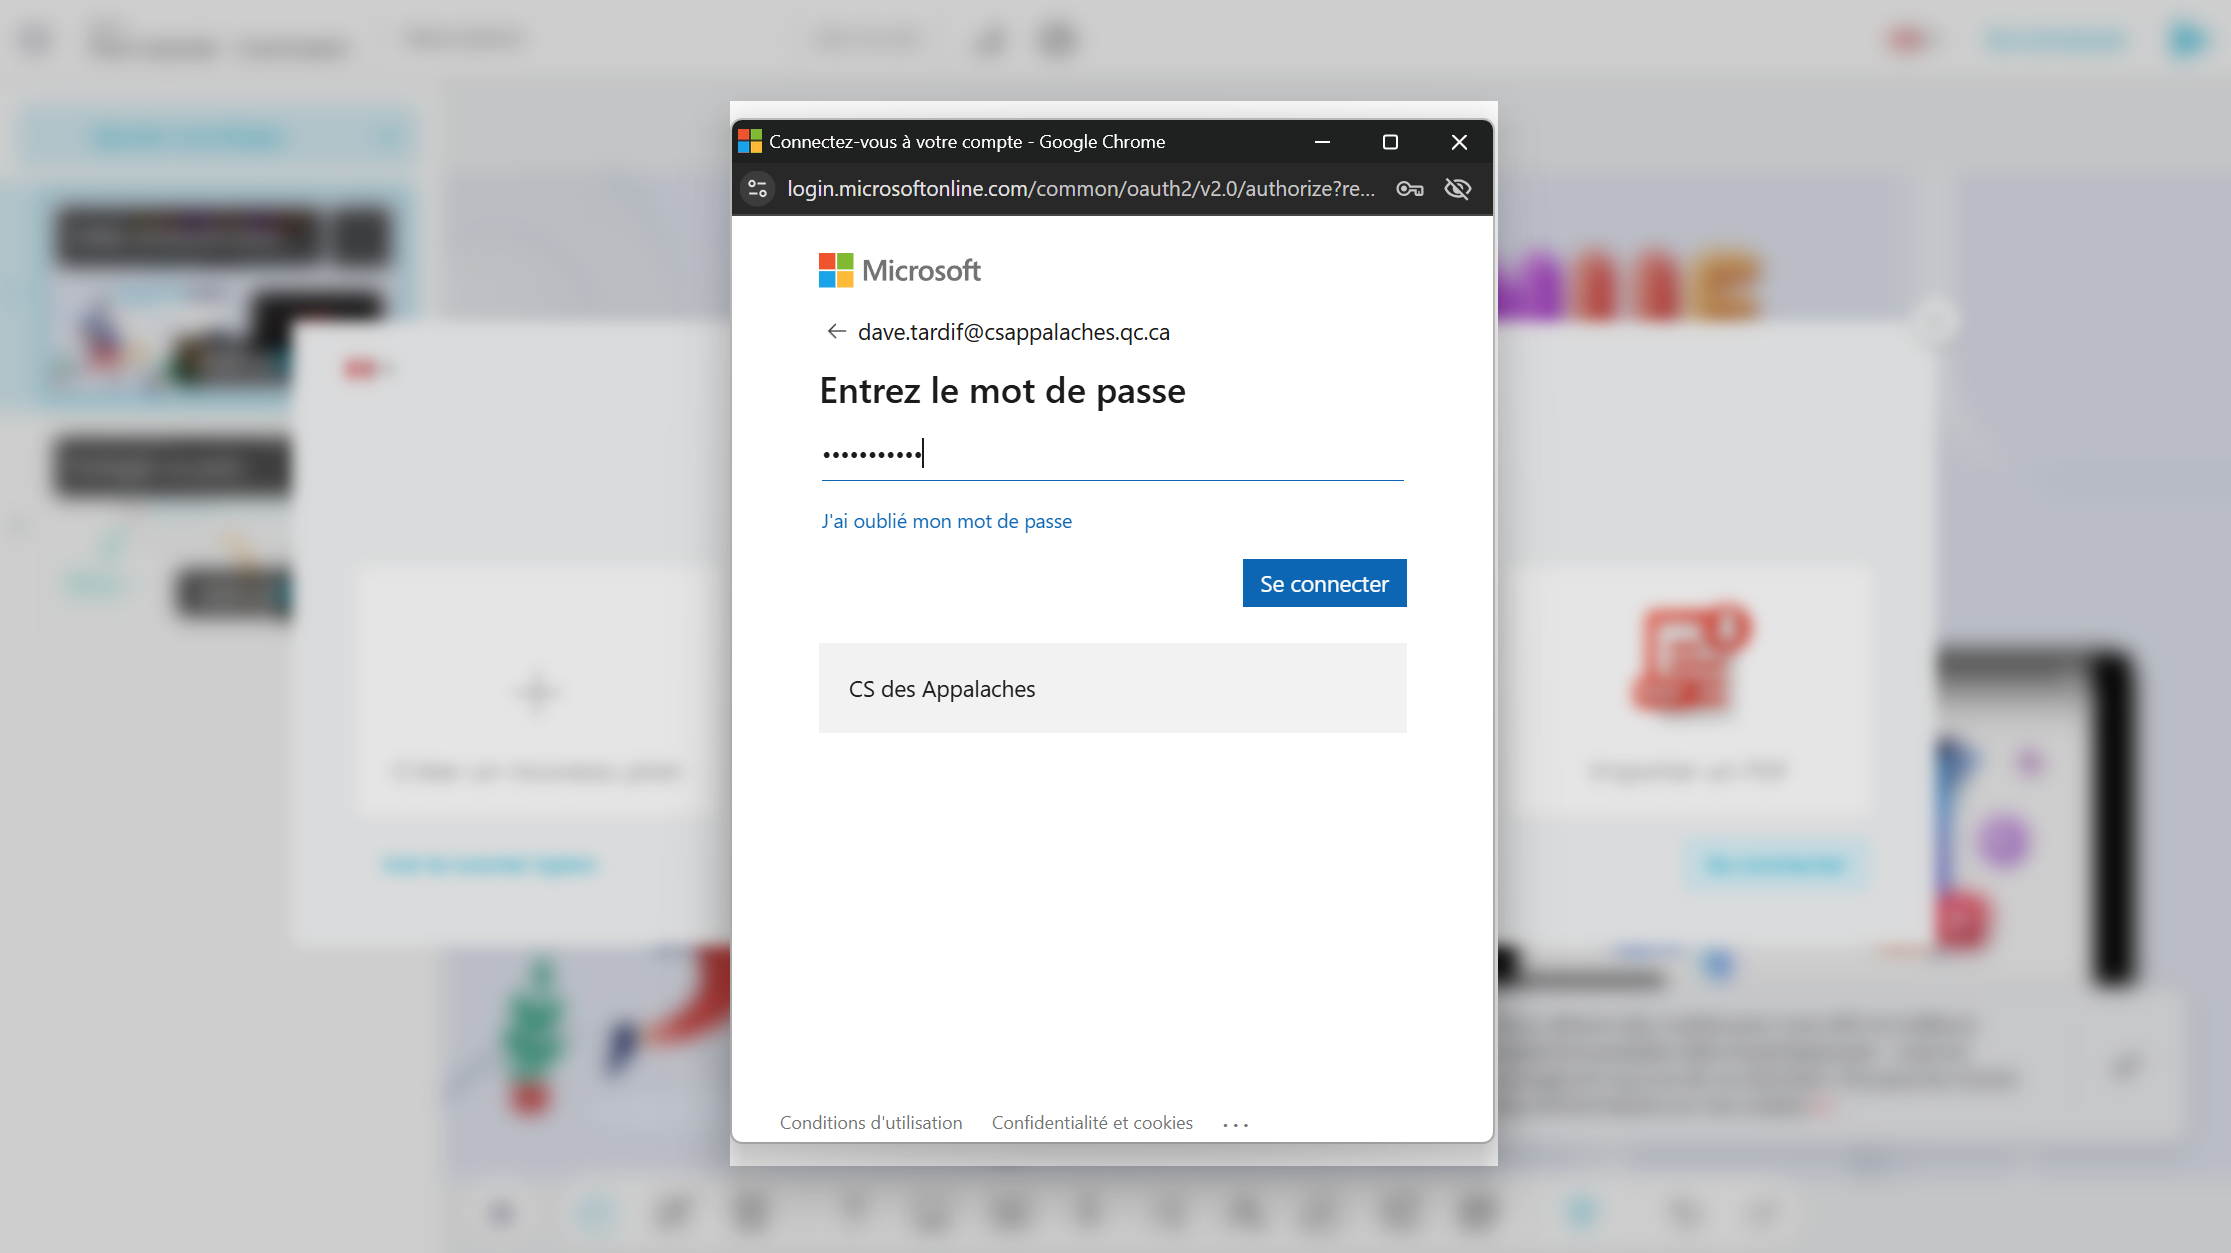Click the Microsoft favicon in the title bar
Viewport: 2231px width, 1253px height.
[750, 141]
